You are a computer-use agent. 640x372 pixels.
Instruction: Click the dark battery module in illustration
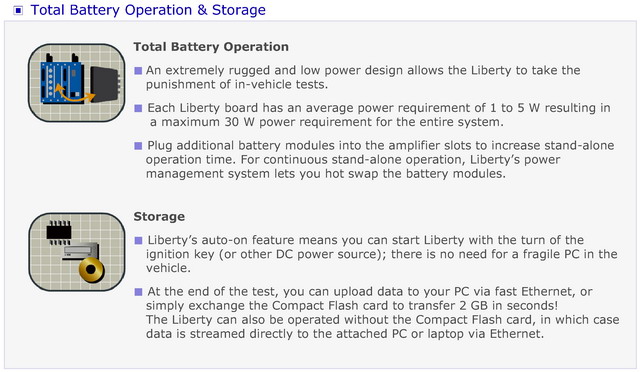[106, 84]
